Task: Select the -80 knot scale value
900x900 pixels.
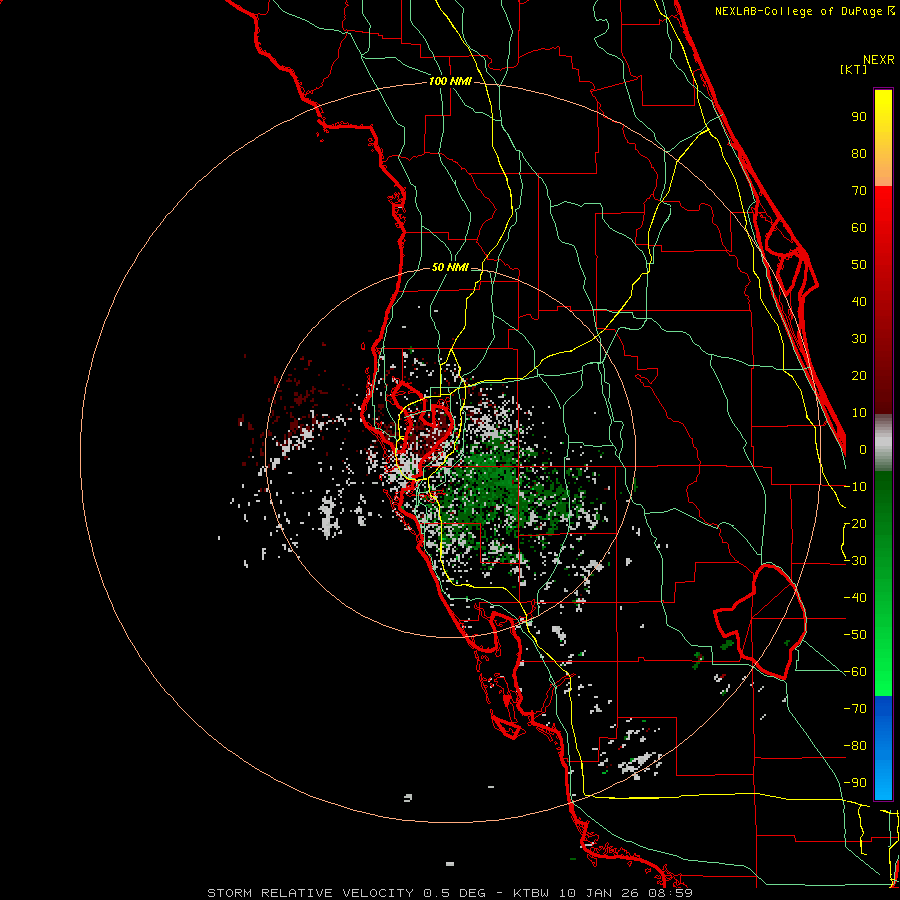Action: (x=855, y=746)
